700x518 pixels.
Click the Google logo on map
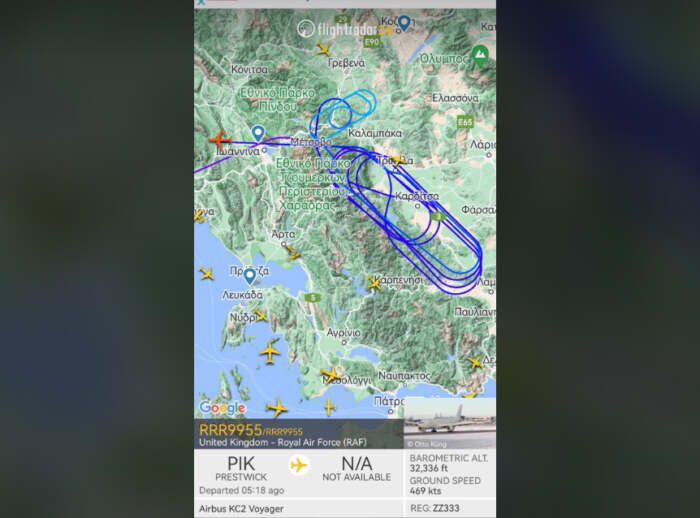222,408
